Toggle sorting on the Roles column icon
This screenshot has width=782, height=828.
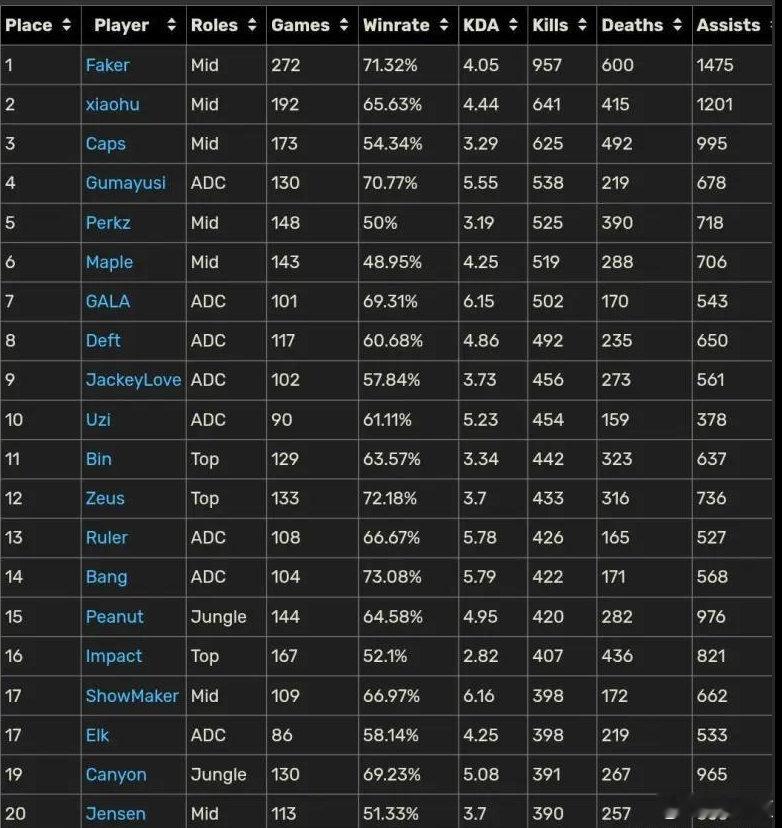click(252, 25)
